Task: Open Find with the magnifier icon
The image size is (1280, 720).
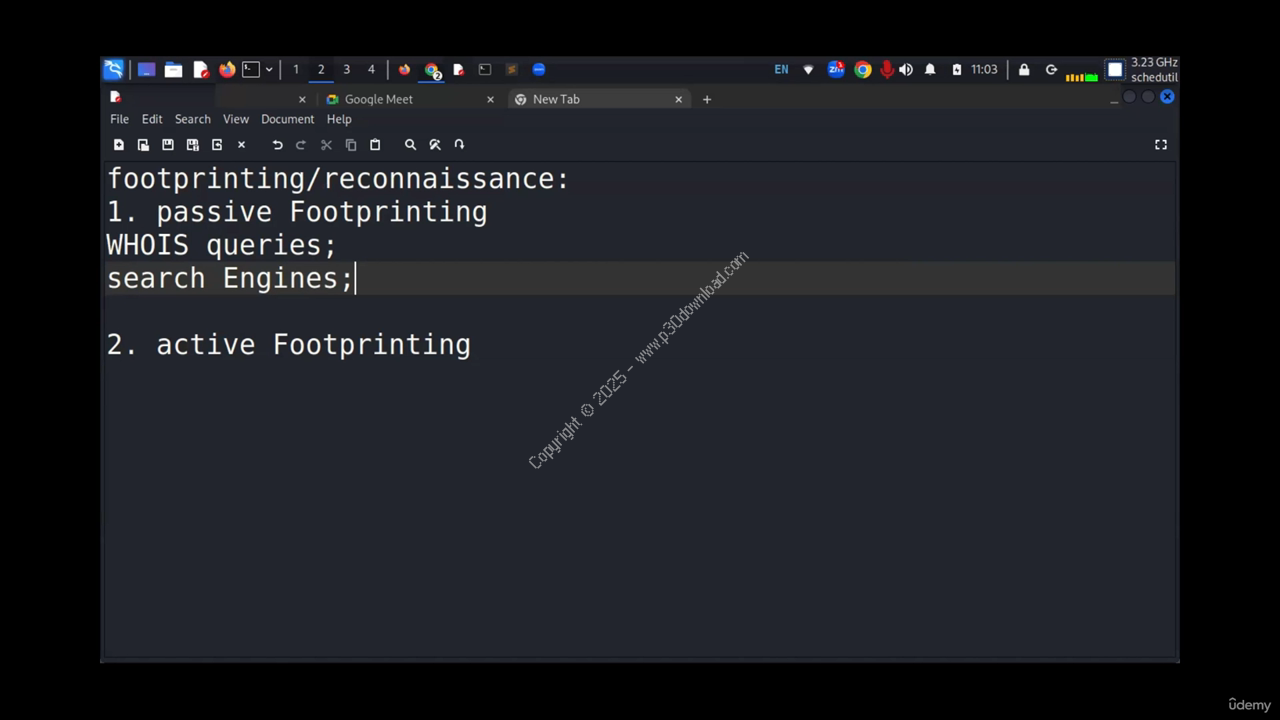Action: (410, 145)
